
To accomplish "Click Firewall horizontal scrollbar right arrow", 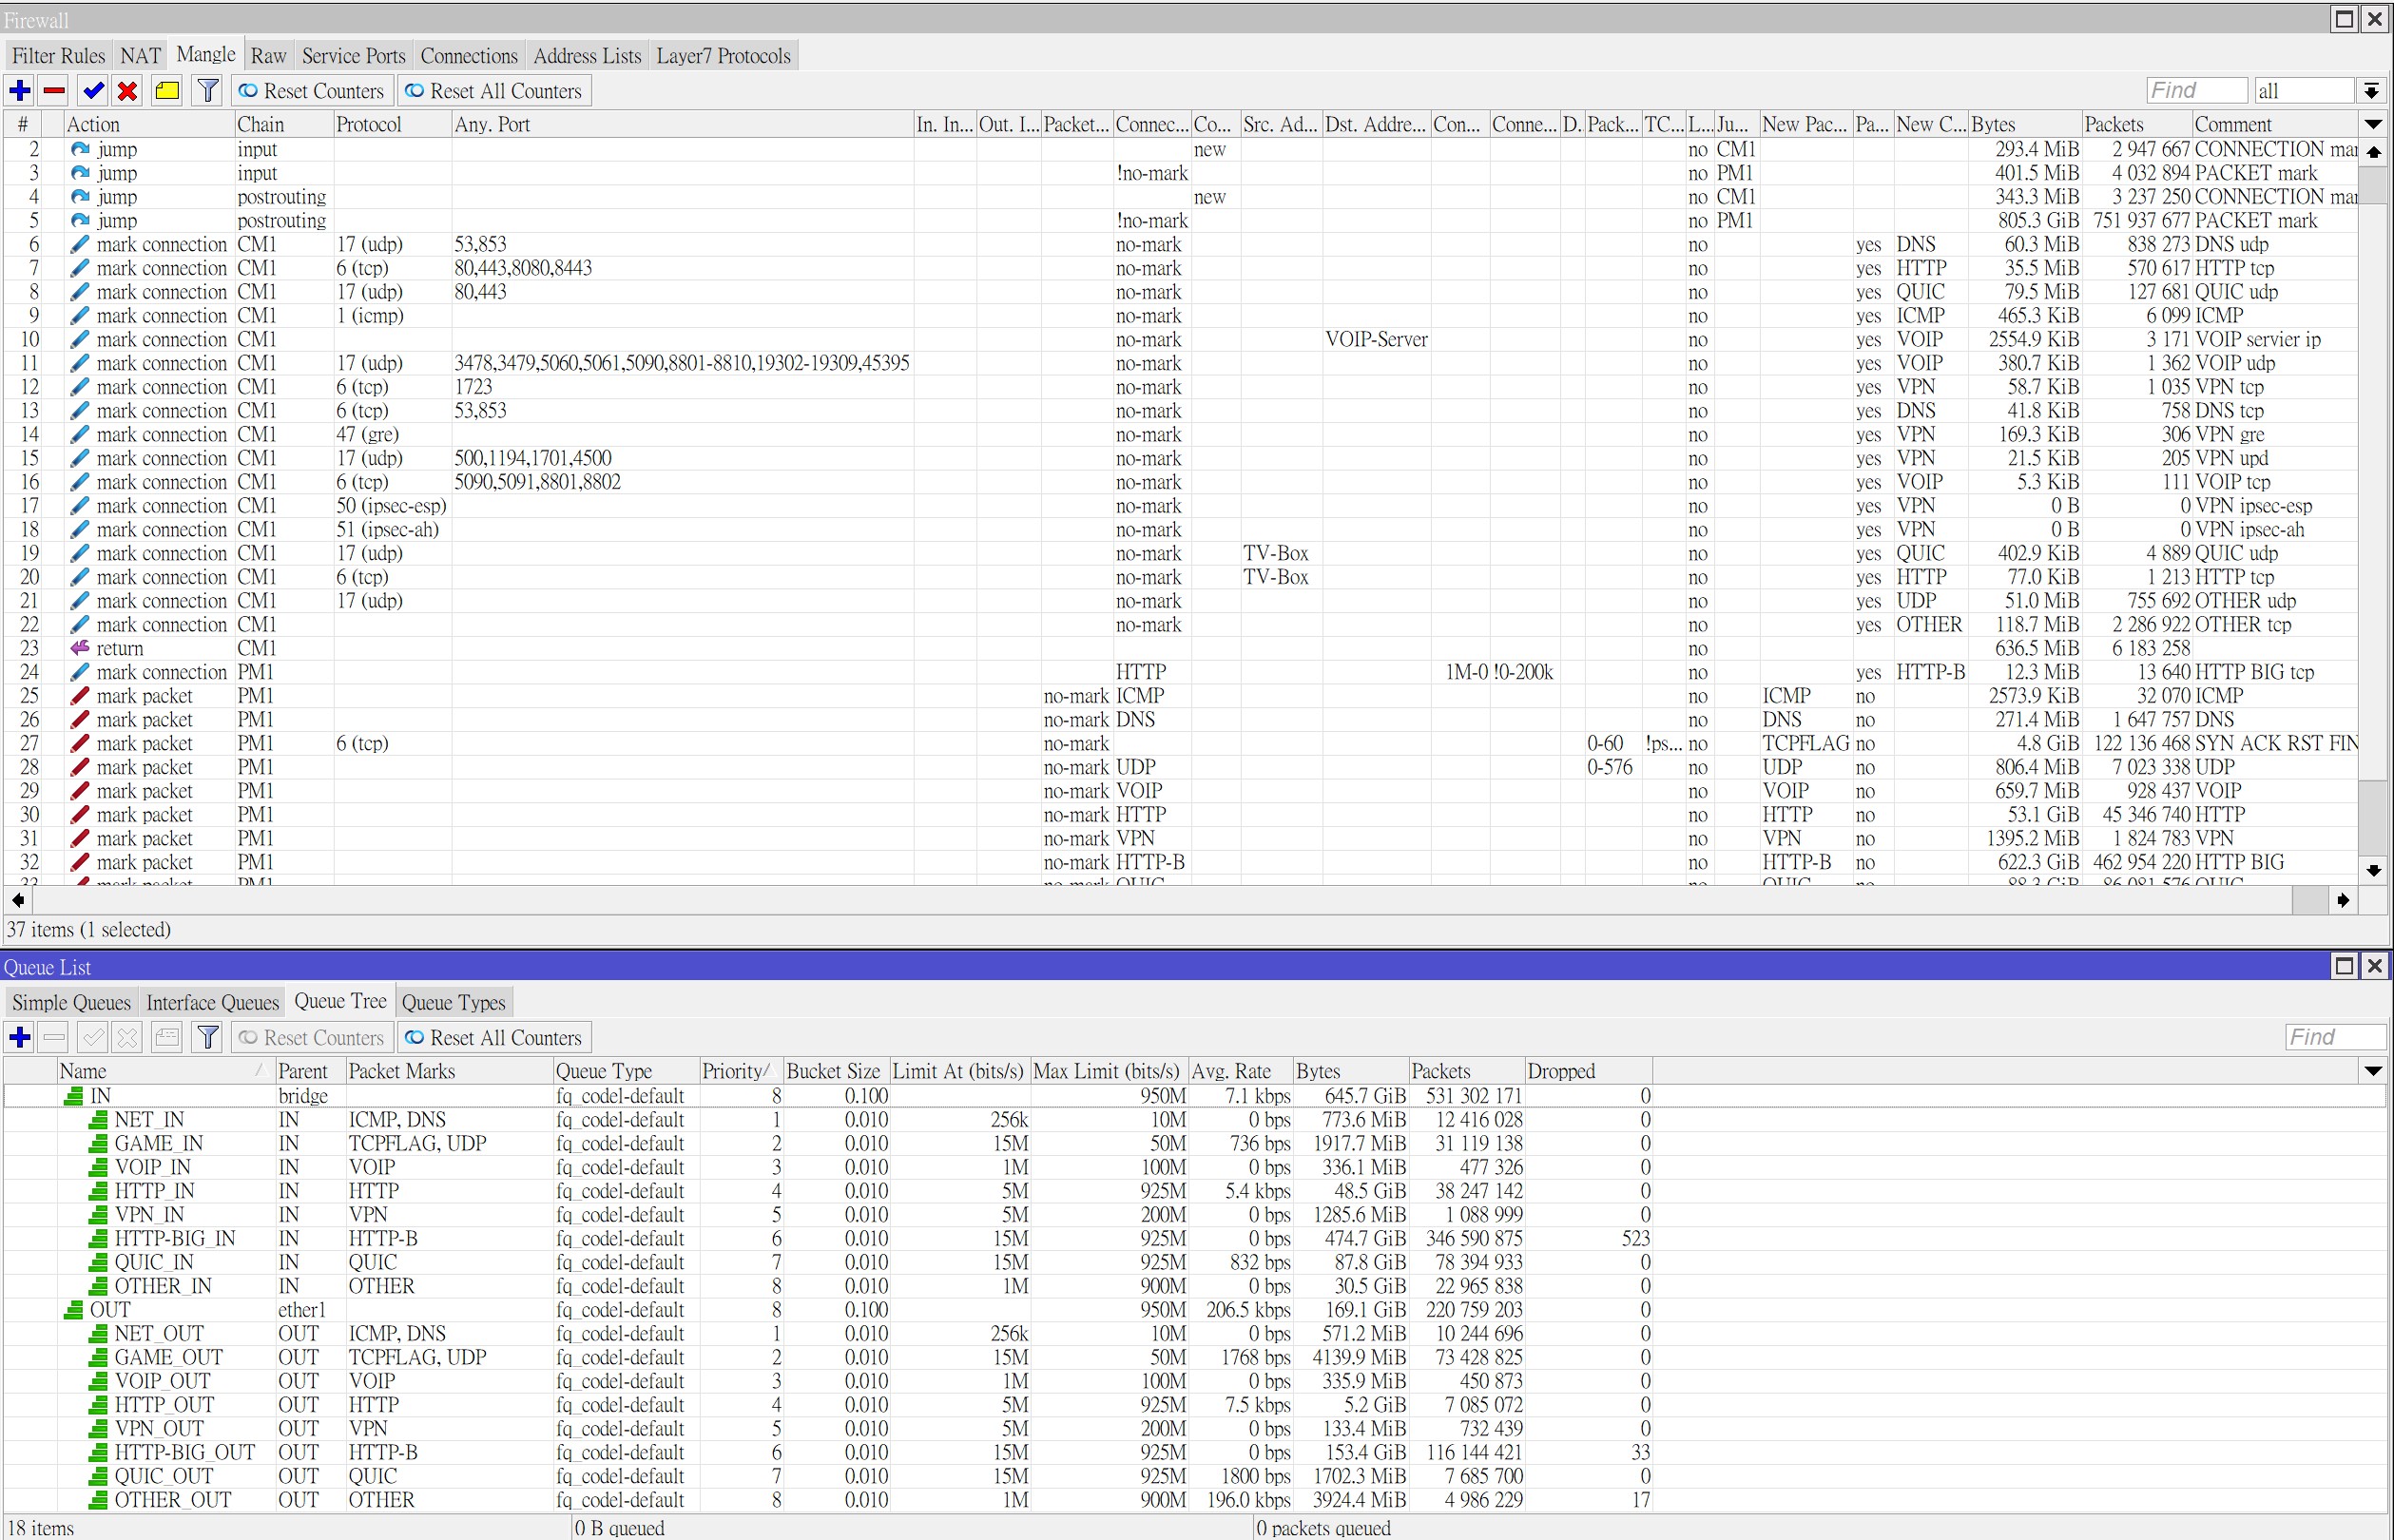I will pos(2342,900).
